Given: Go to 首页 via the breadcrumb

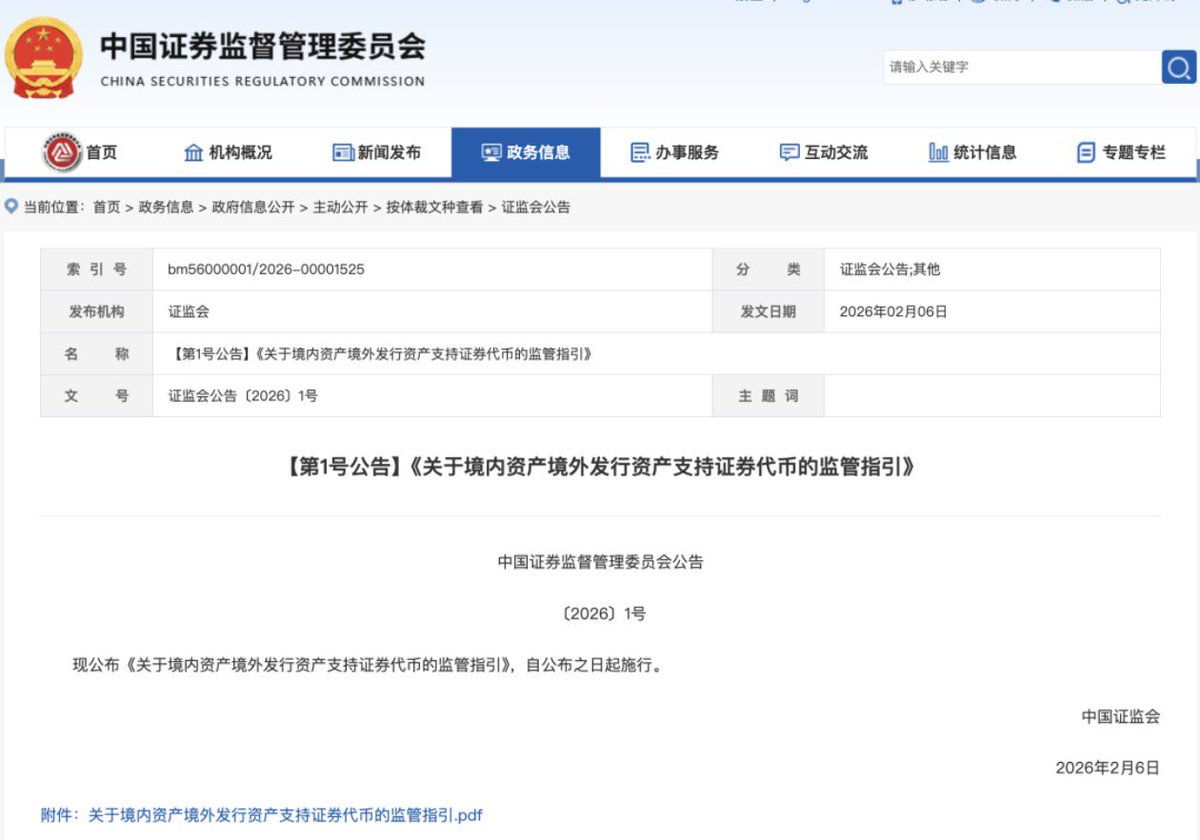Looking at the screenshot, I should pyautogui.click(x=106, y=207).
